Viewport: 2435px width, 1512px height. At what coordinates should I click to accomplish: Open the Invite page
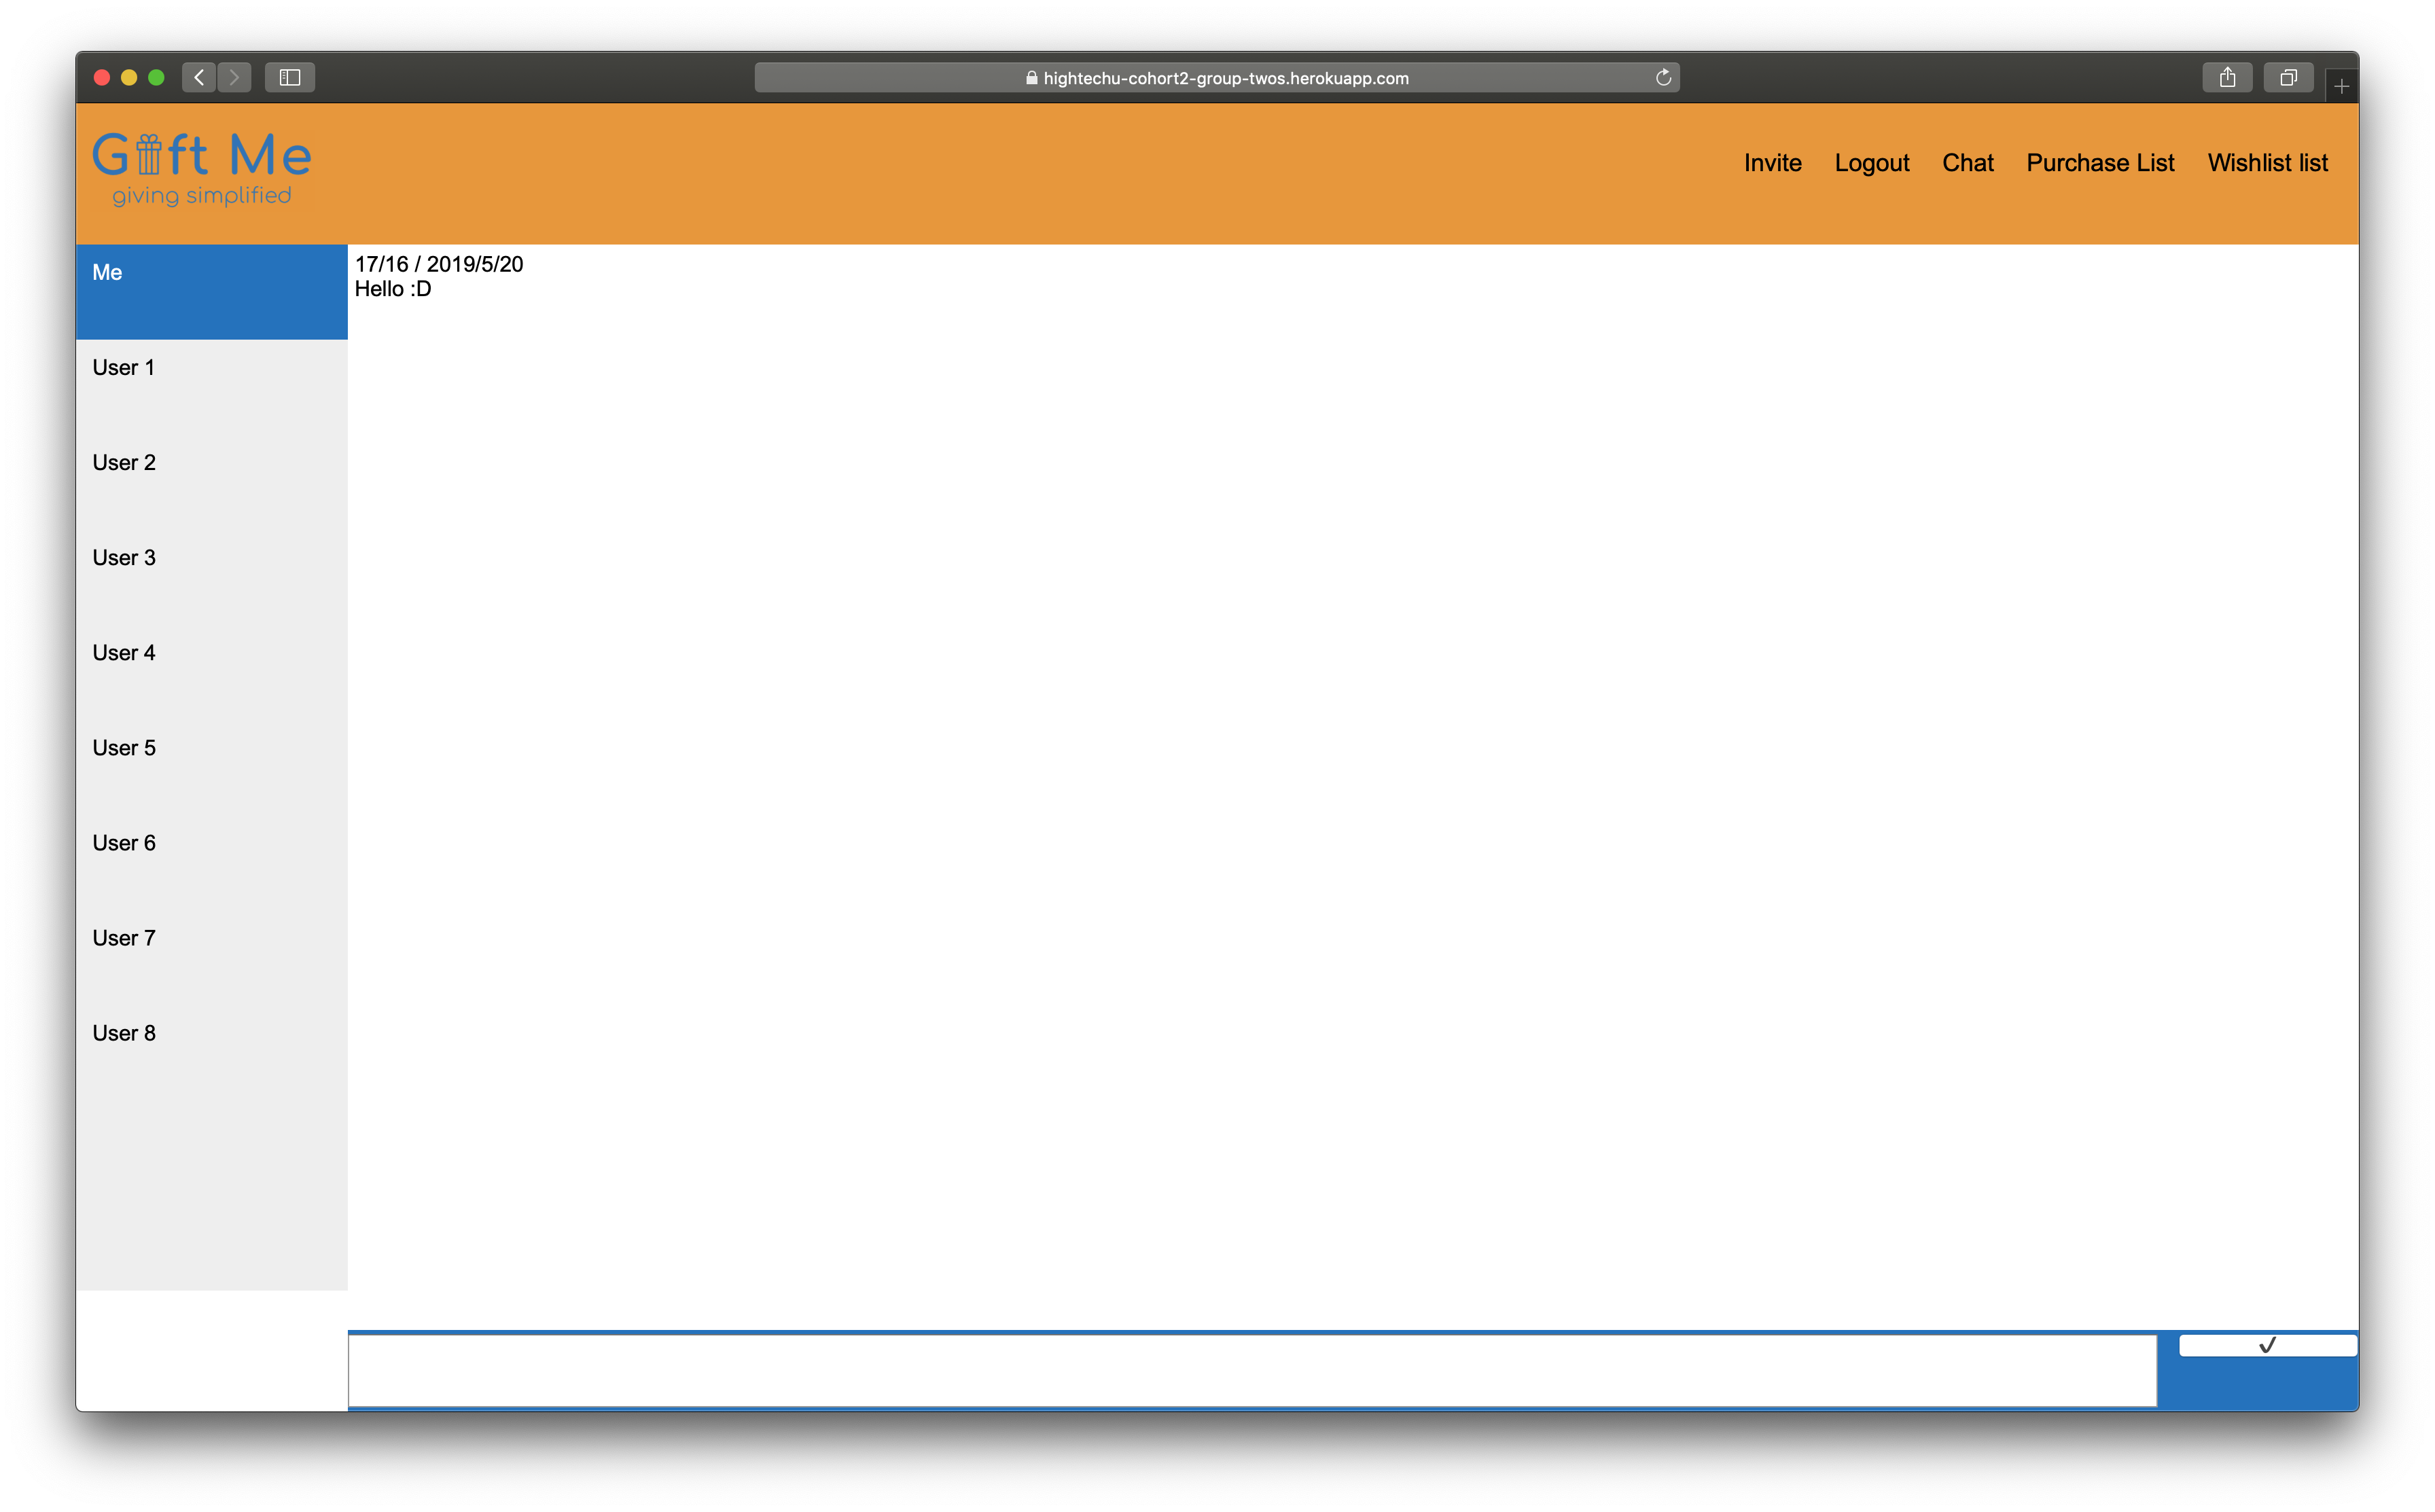(1772, 163)
